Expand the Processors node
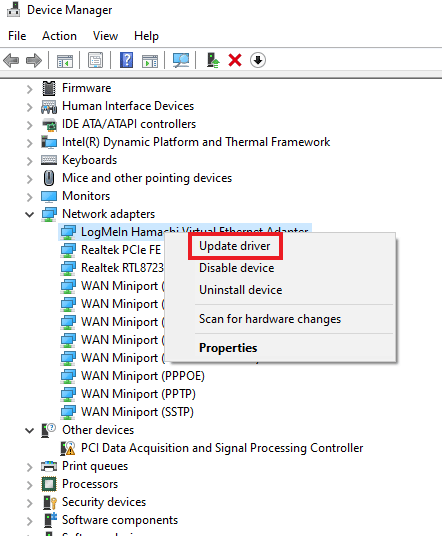 pyautogui.click(x=30, y=485)
